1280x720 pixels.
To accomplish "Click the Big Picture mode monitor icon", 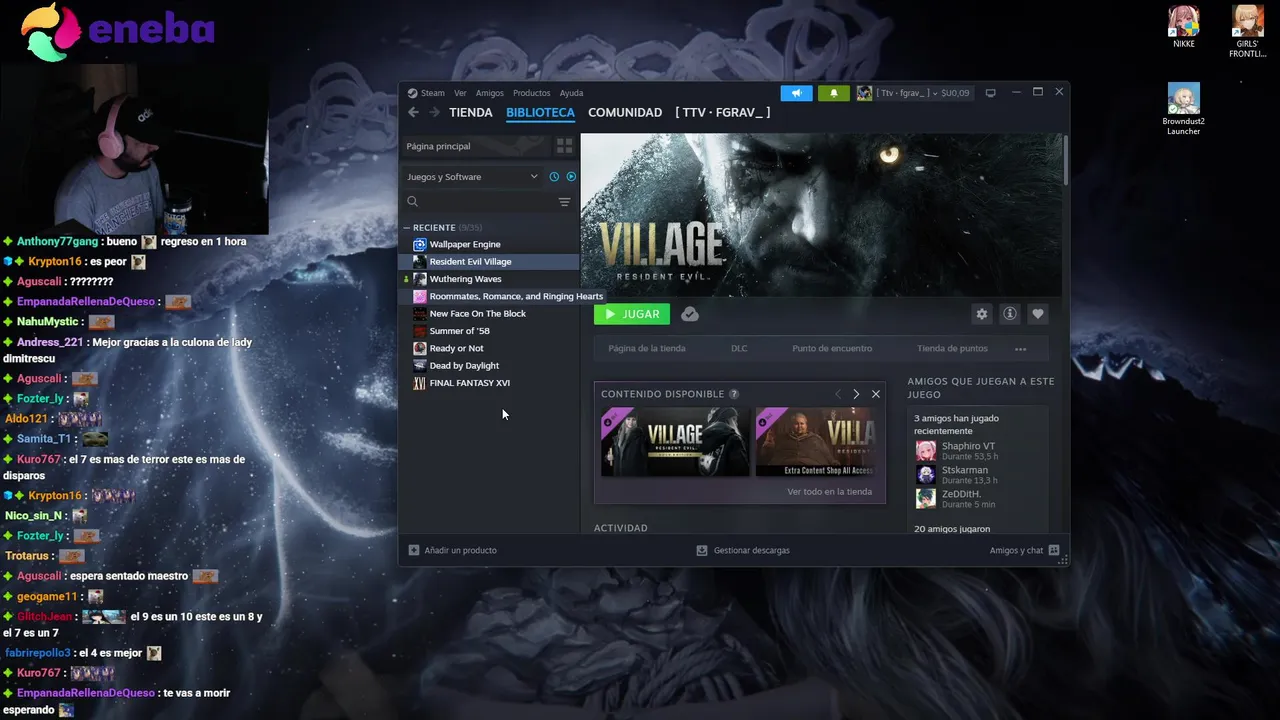I will (x=991, y=93).
